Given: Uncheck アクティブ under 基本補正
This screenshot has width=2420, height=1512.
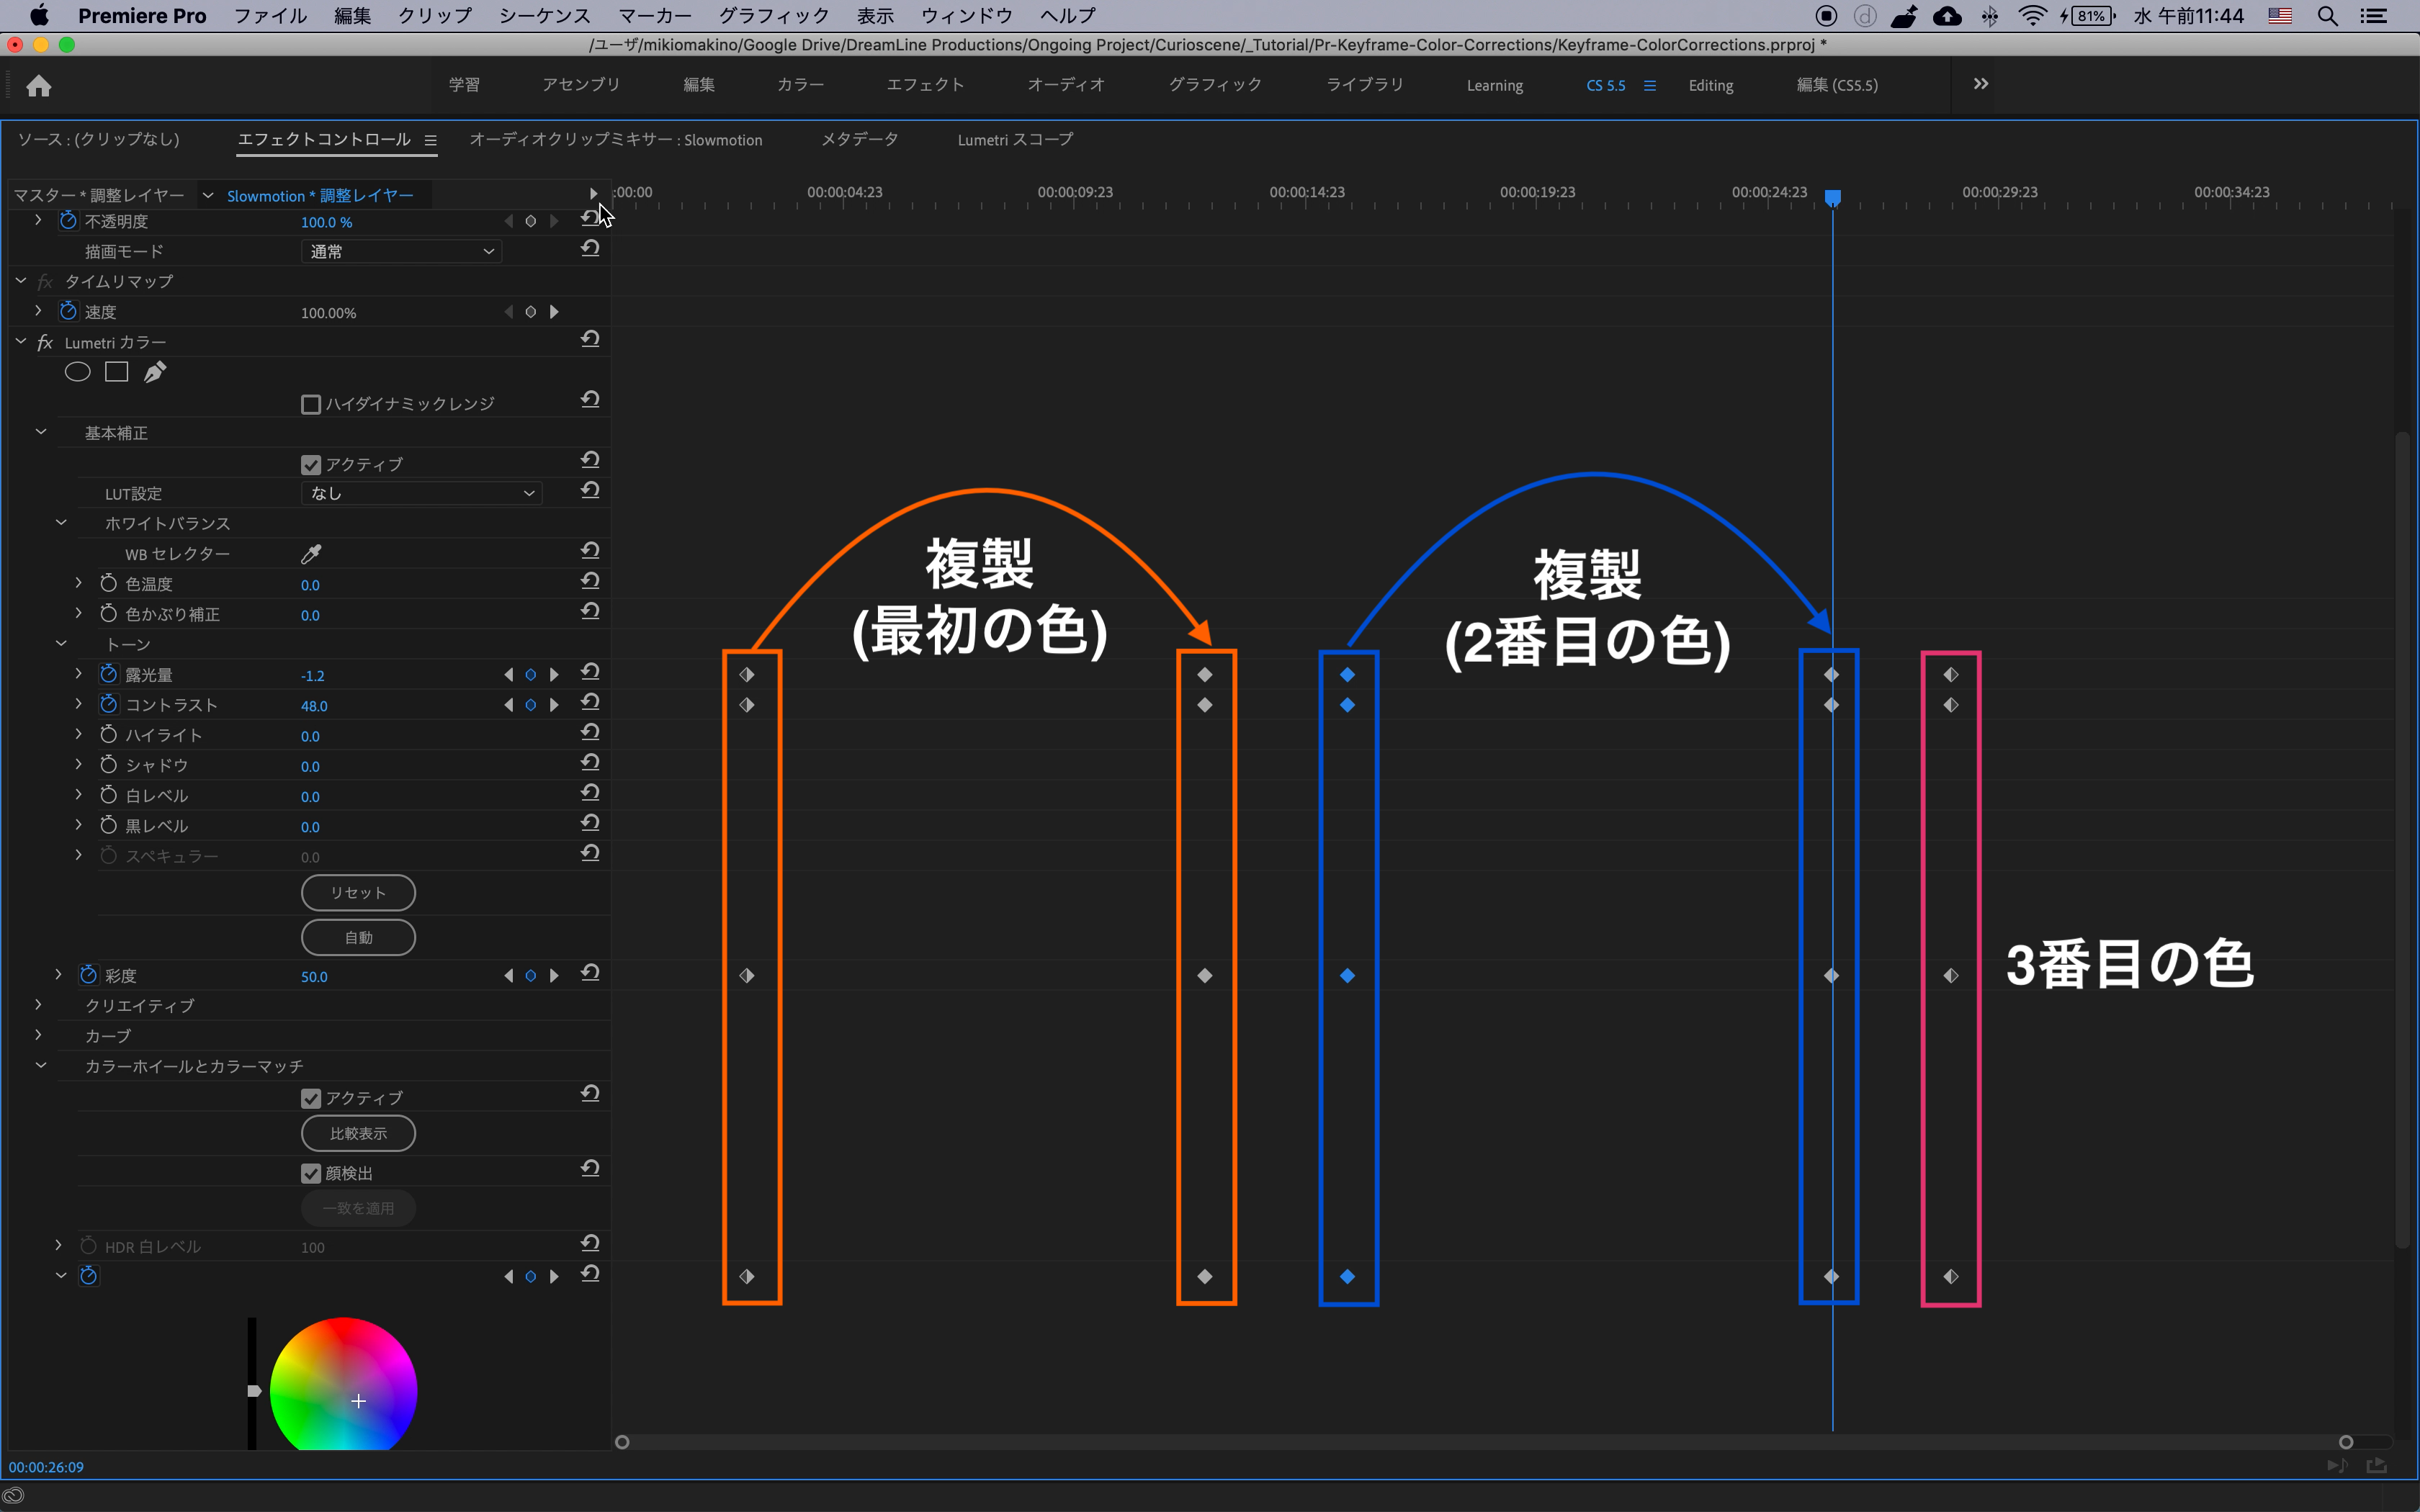Looking at the screenshot, I should pyautogui.click(x=311, y=465).
